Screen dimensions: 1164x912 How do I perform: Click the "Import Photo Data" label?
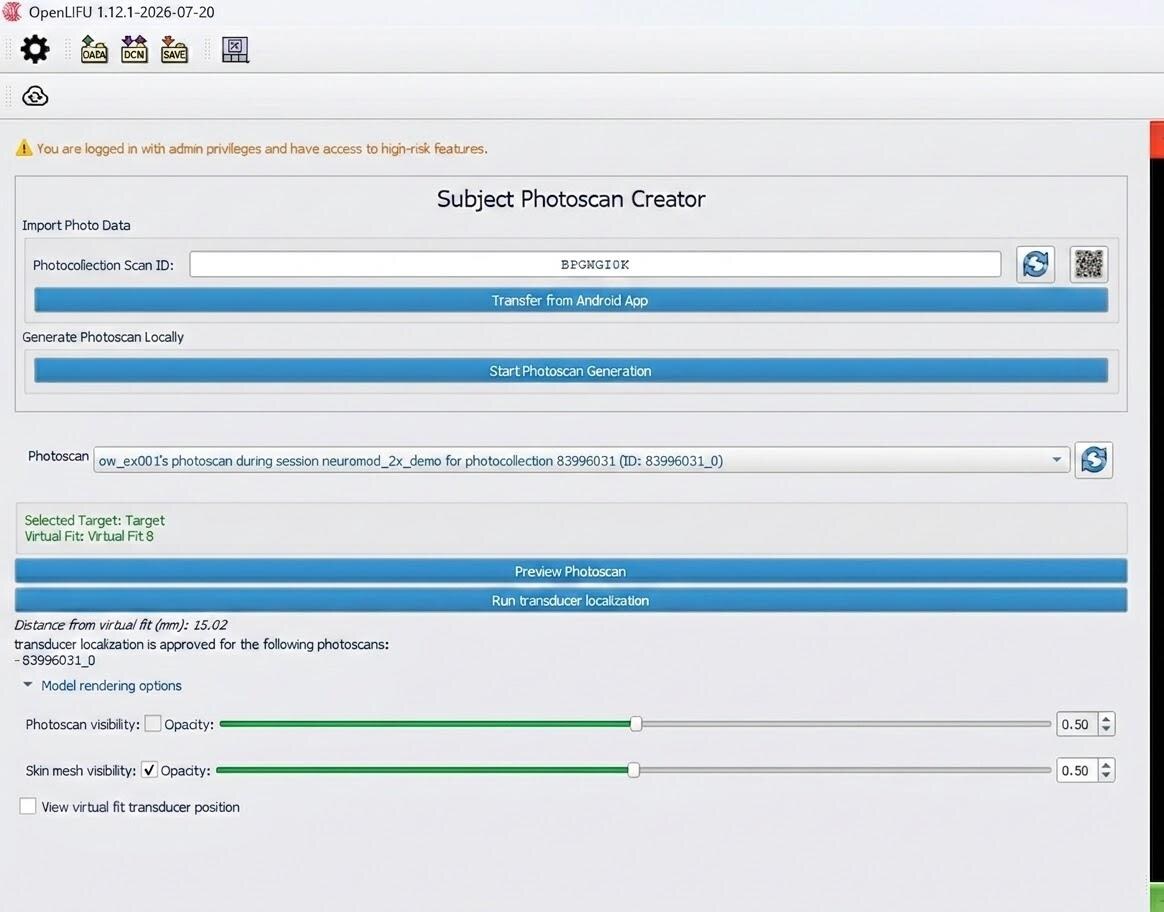(76, 225)
